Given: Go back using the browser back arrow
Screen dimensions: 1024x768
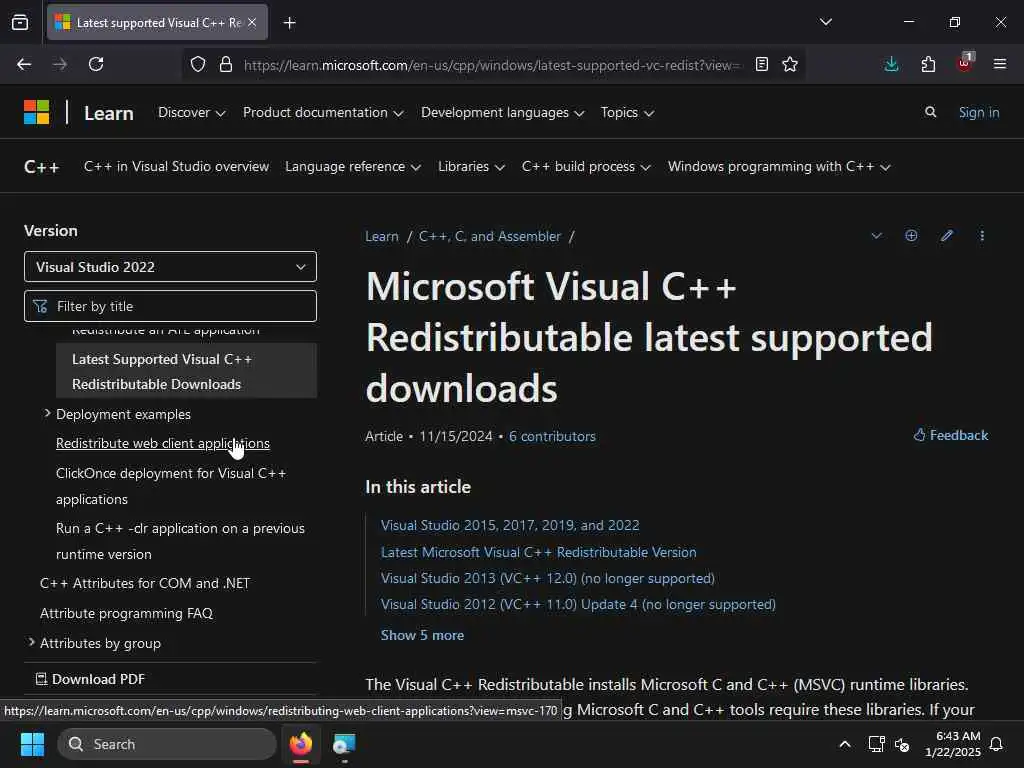Looking at the screenshot, I should [x=24, y=64].
